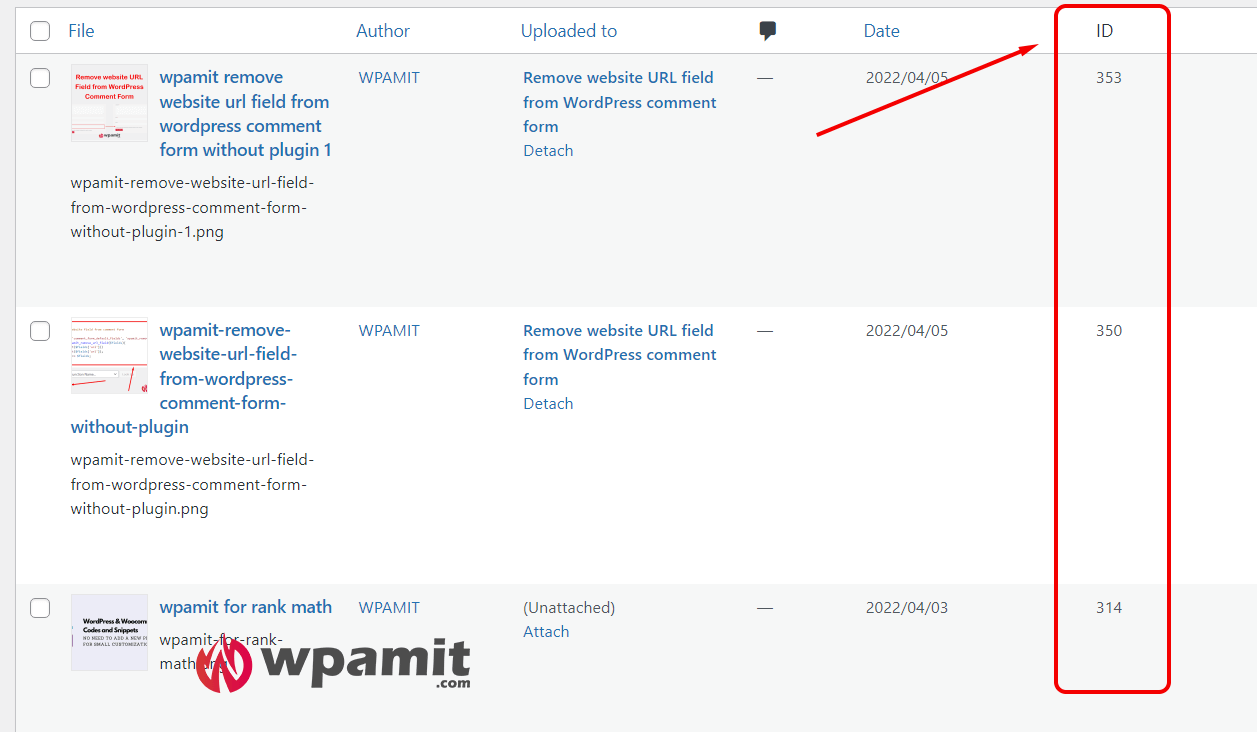Tick the select-all checkbox in header
Image resolution: width=1257 pixels, height=732 pixels.
coord(40,31)
